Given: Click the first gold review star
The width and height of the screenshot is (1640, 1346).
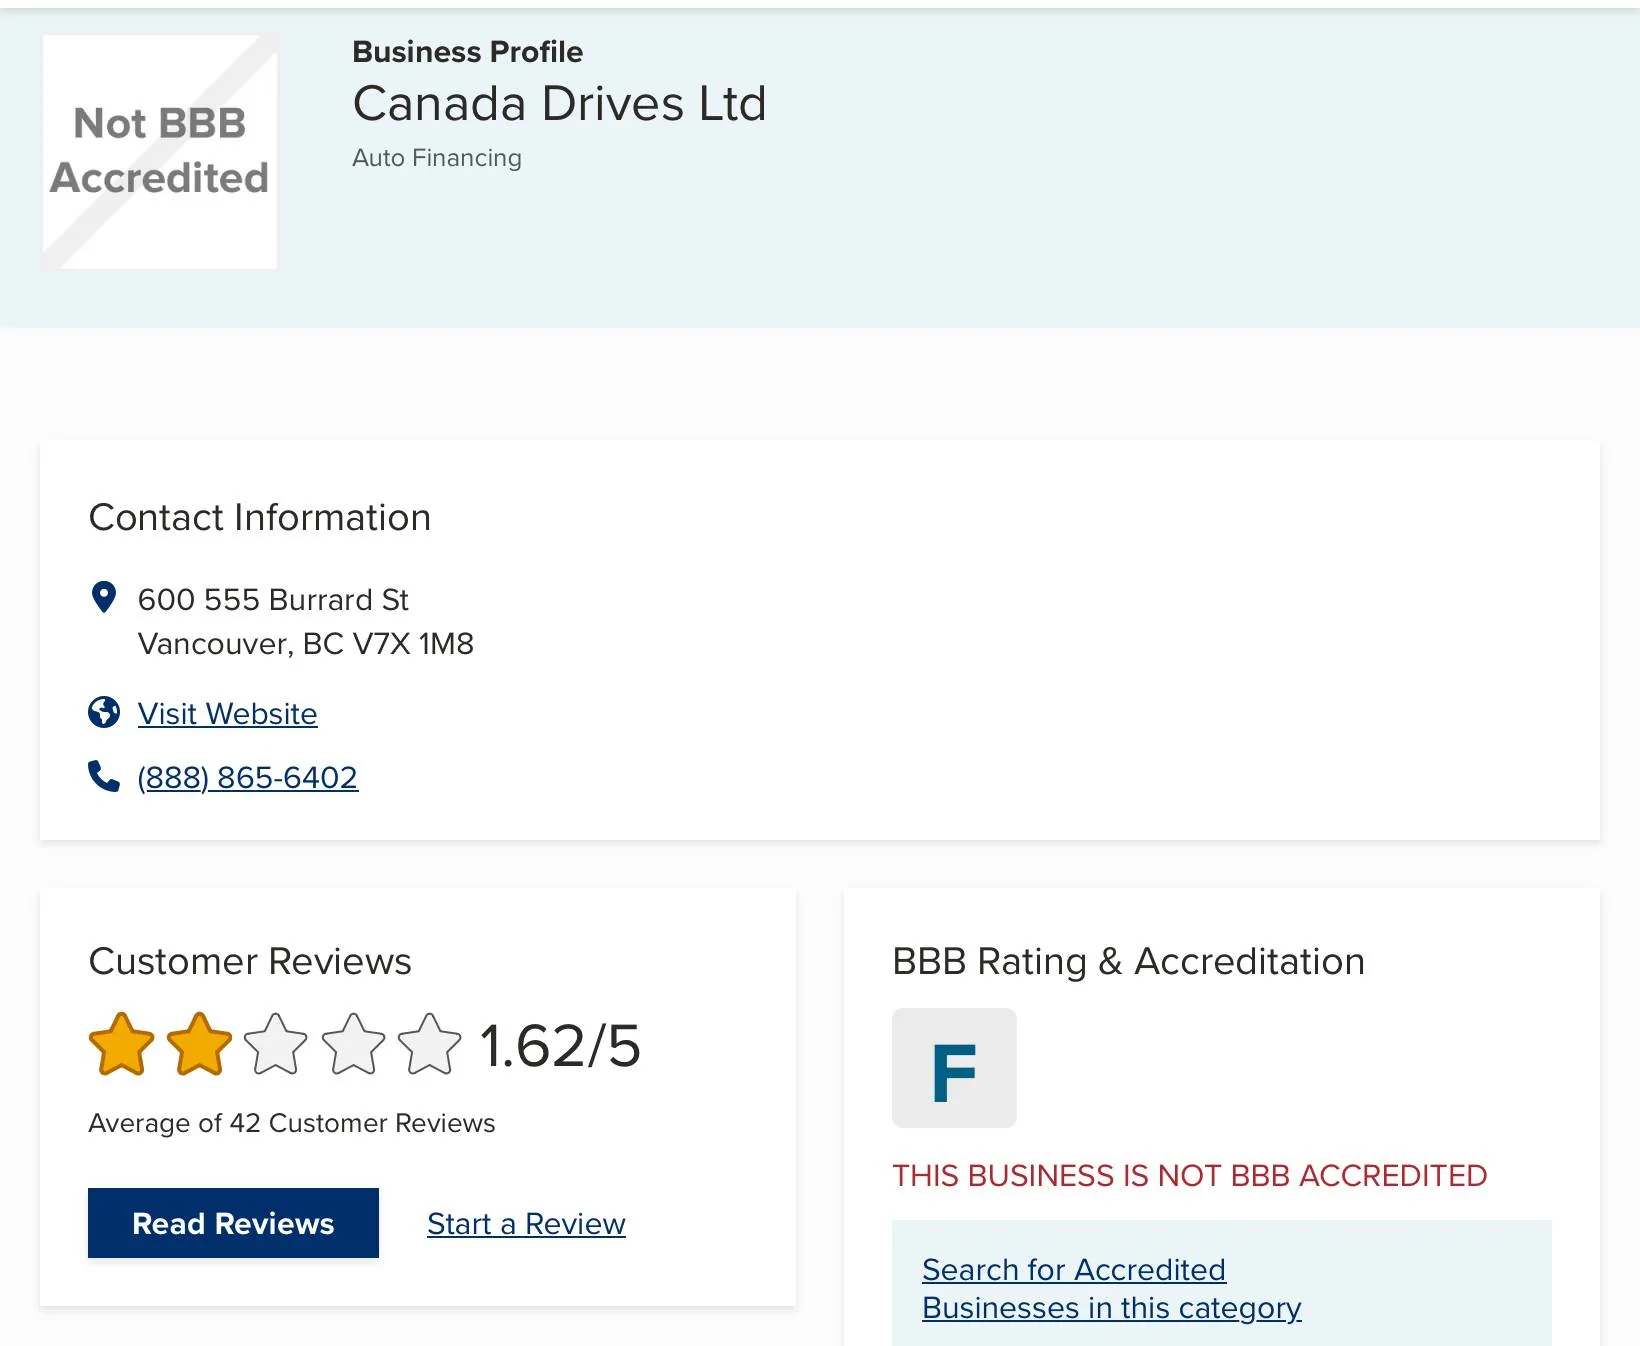Looking at the screenshot, I should point(122,1044).
